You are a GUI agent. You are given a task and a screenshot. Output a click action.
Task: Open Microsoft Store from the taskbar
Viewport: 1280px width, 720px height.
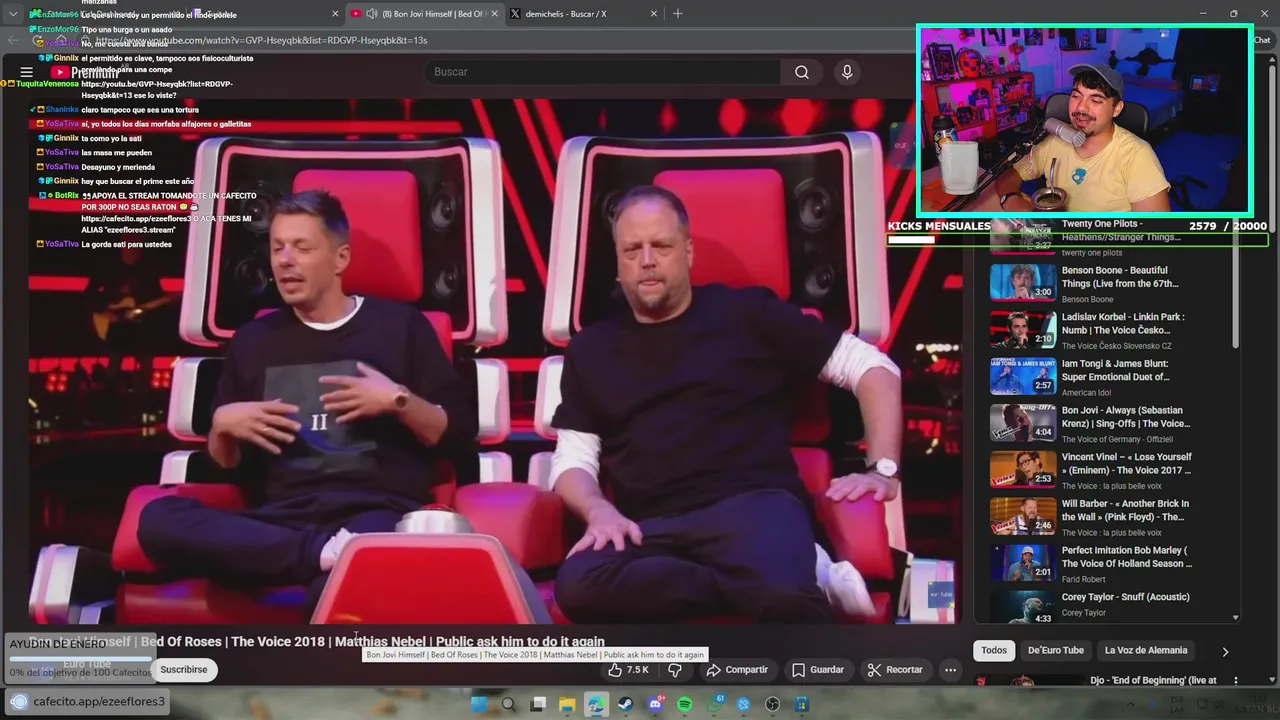[x=802, y=704]
